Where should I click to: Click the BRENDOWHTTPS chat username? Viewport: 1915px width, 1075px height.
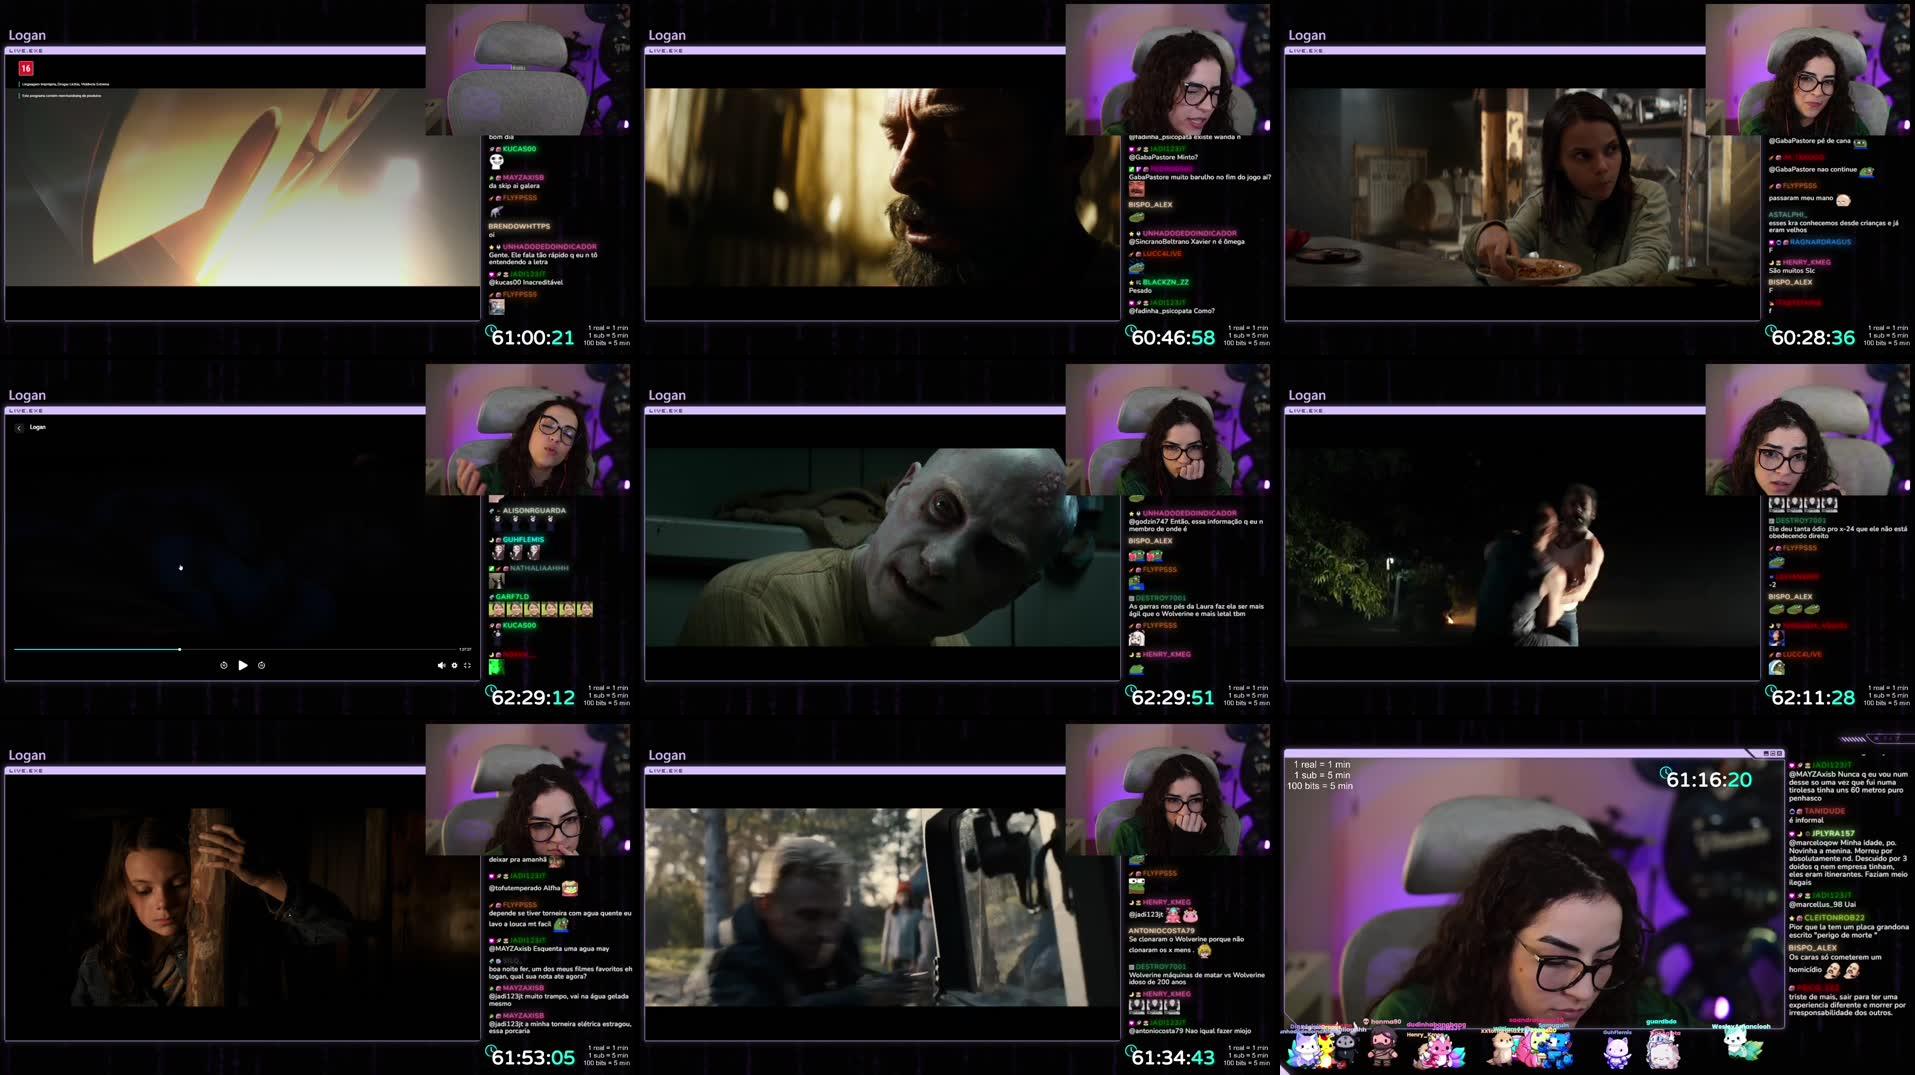519,227
